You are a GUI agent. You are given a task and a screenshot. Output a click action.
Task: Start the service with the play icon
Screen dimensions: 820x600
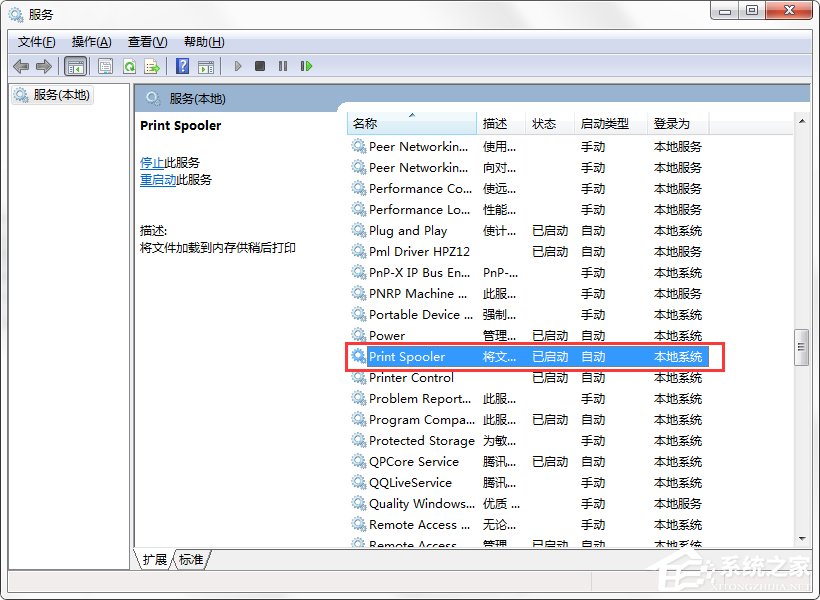coord(237,66)
